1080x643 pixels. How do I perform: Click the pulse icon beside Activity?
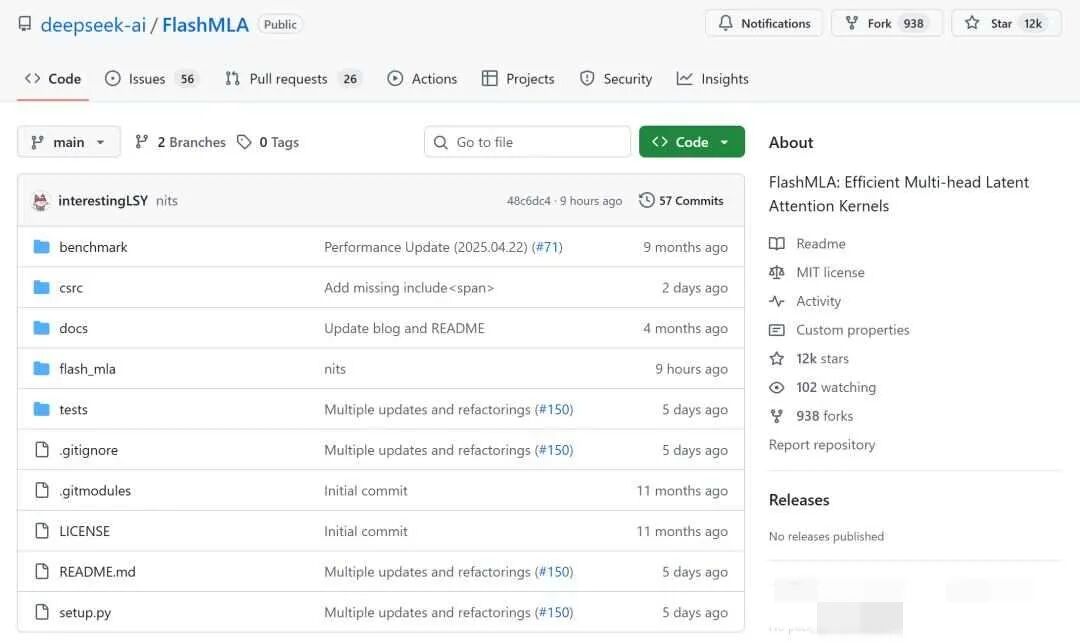click(776, 302)
